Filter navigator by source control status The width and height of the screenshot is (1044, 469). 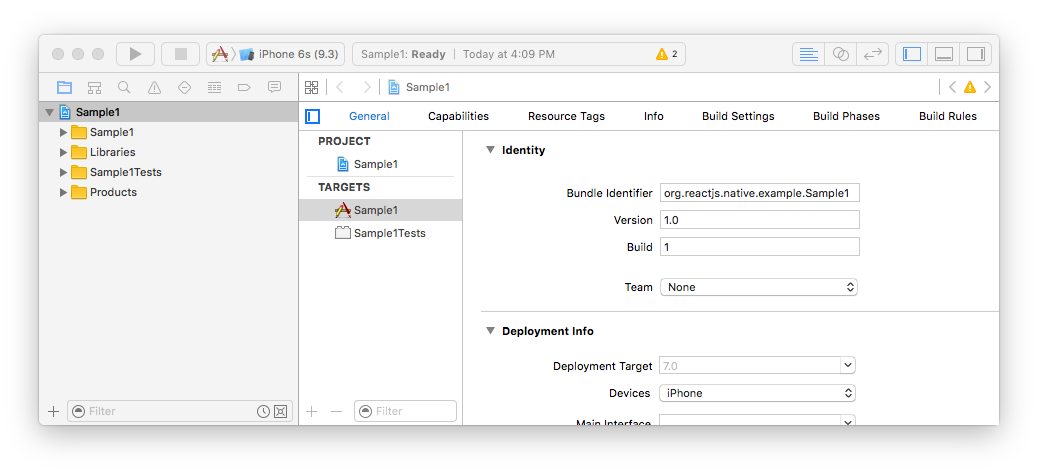pos(280,412)
